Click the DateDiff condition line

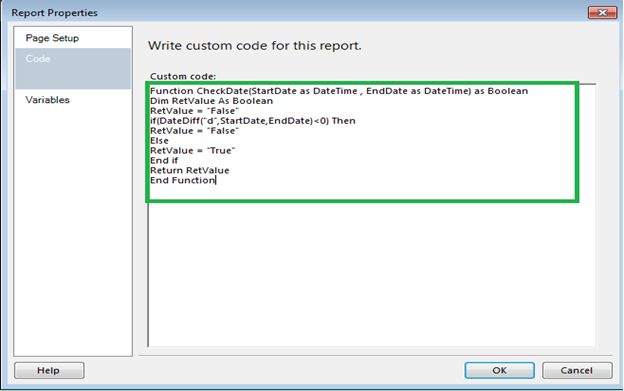click(253, 121)
